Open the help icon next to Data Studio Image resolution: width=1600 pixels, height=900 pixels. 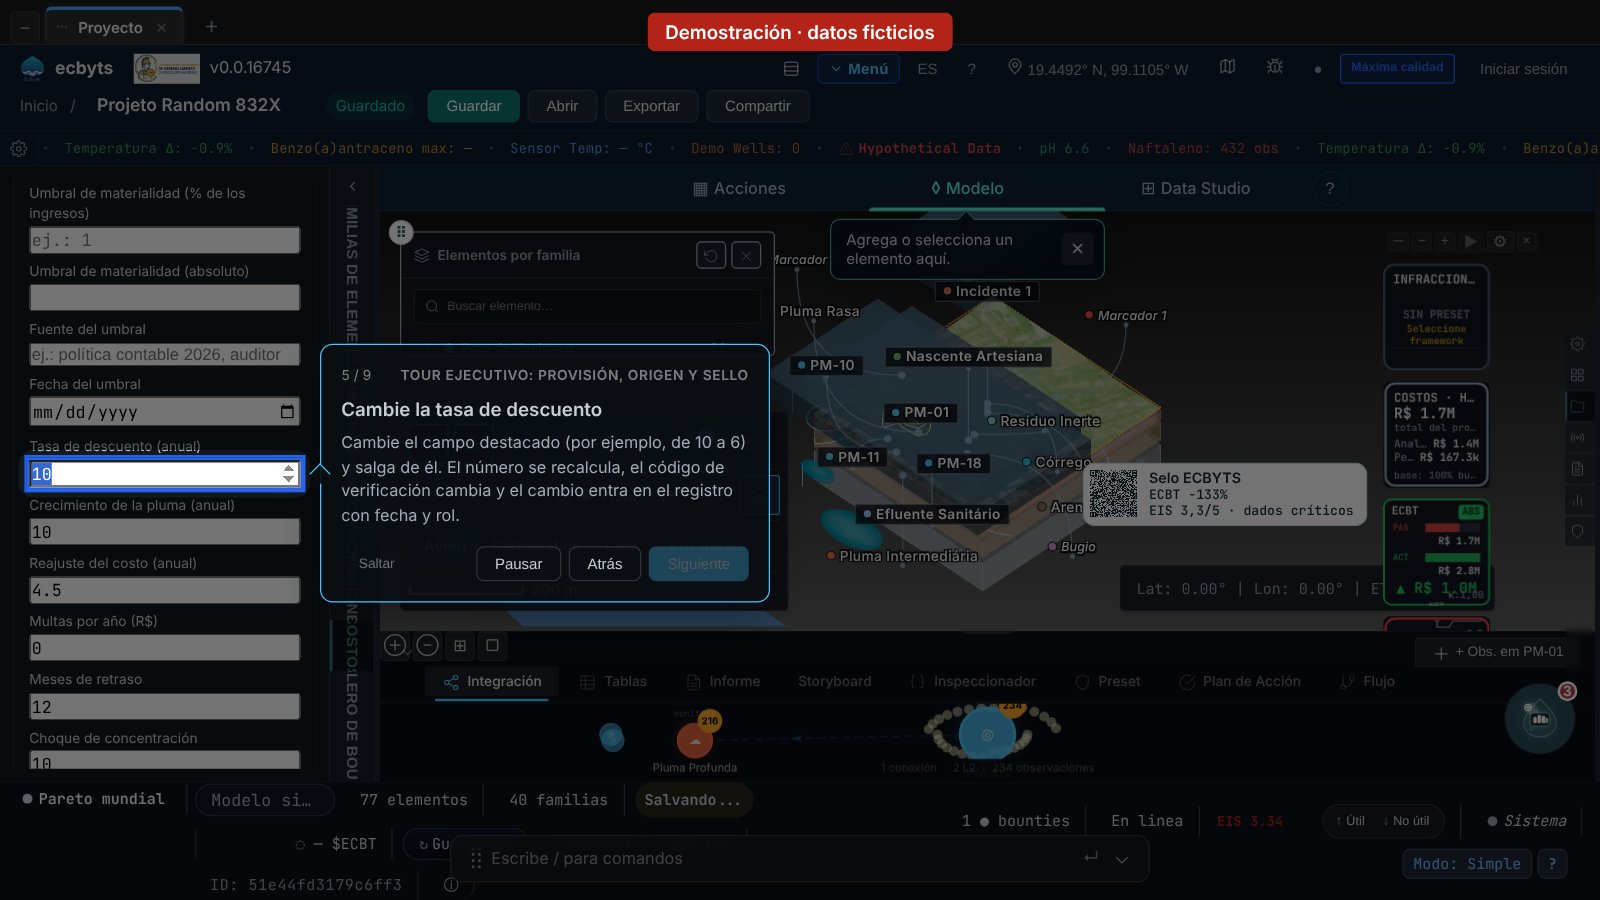[x=1329, y=188]
